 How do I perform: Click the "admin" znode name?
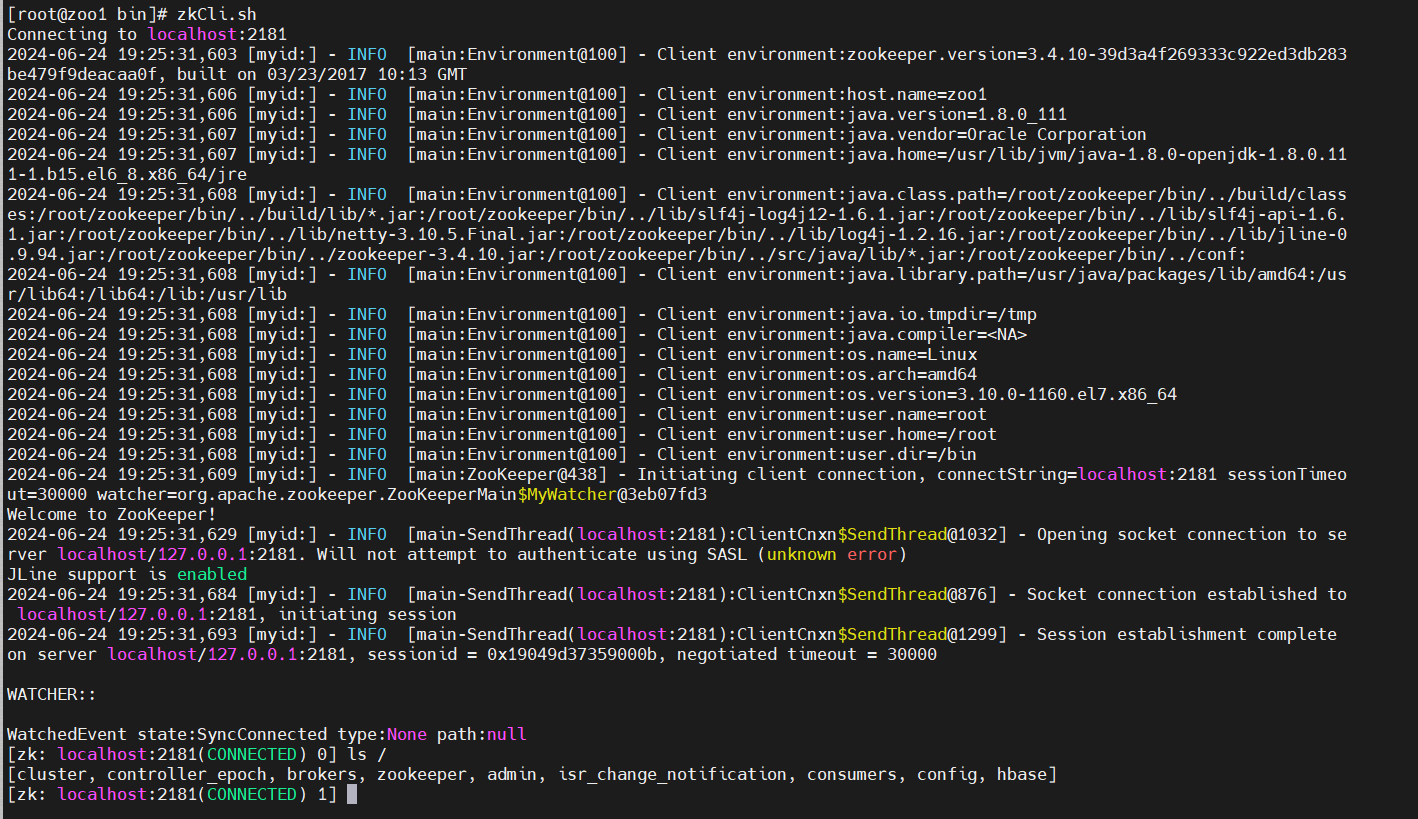point(512,774)
